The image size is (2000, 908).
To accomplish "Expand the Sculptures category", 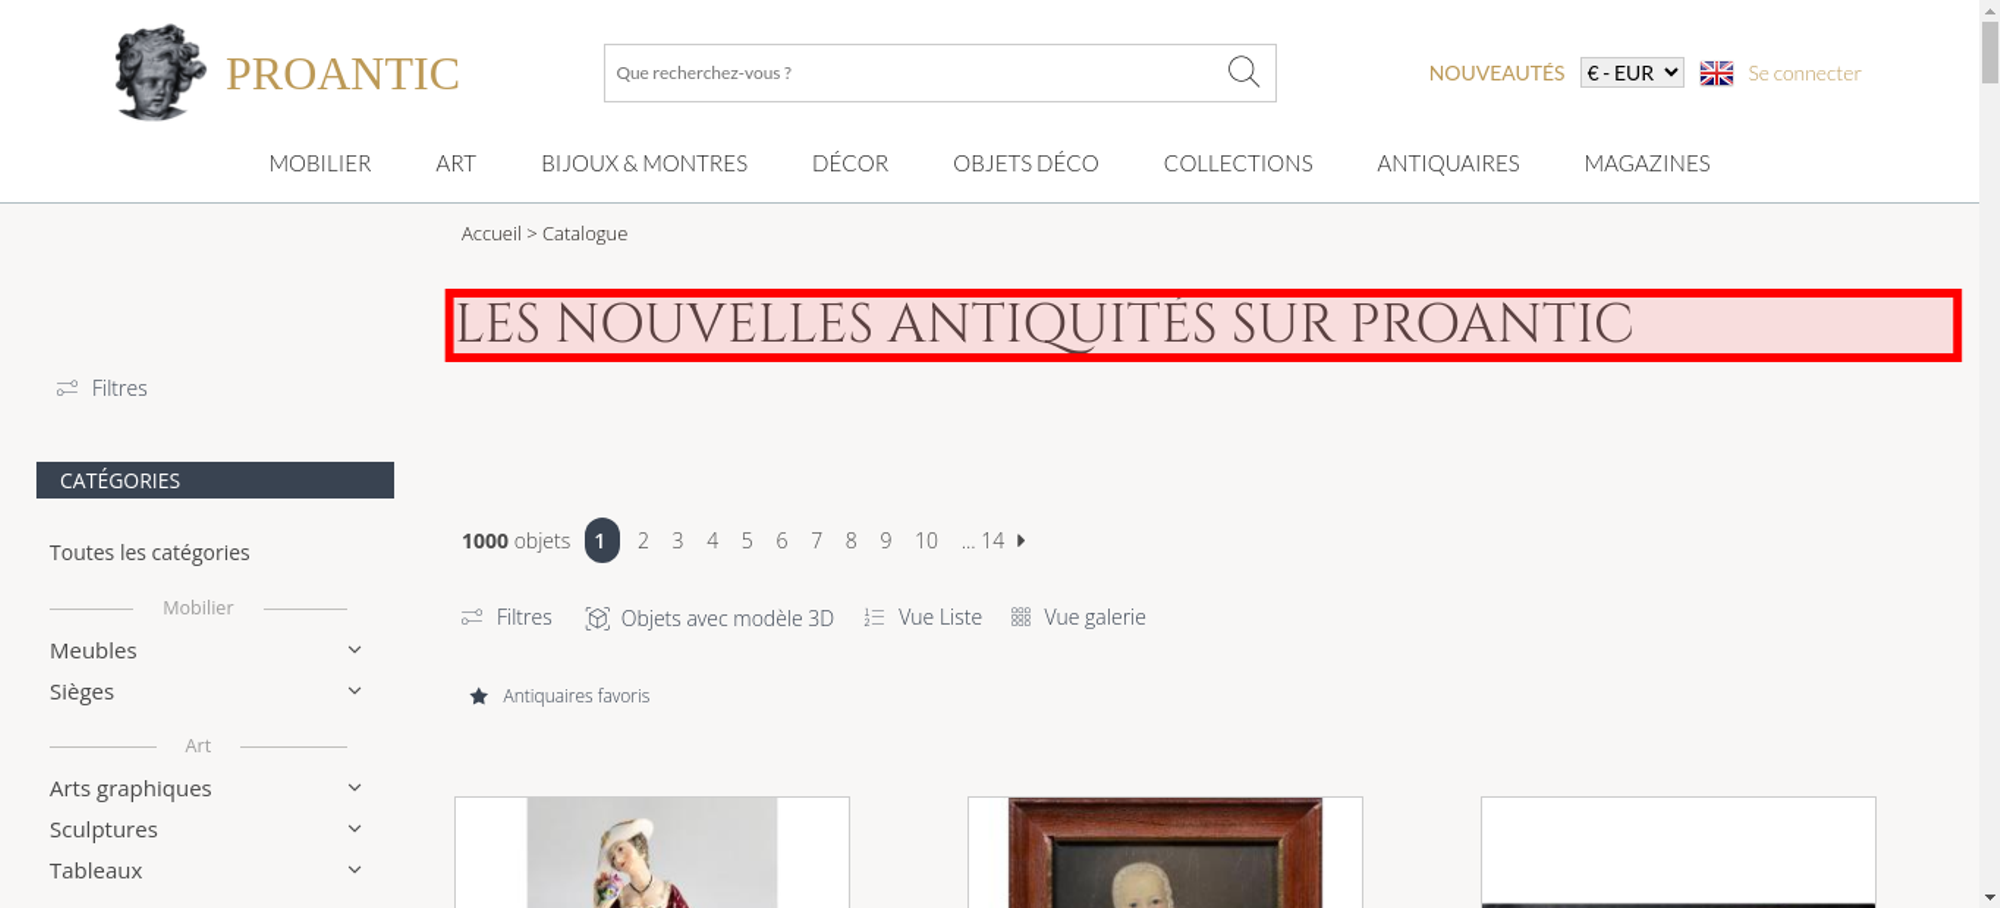I will click(354, 829).
